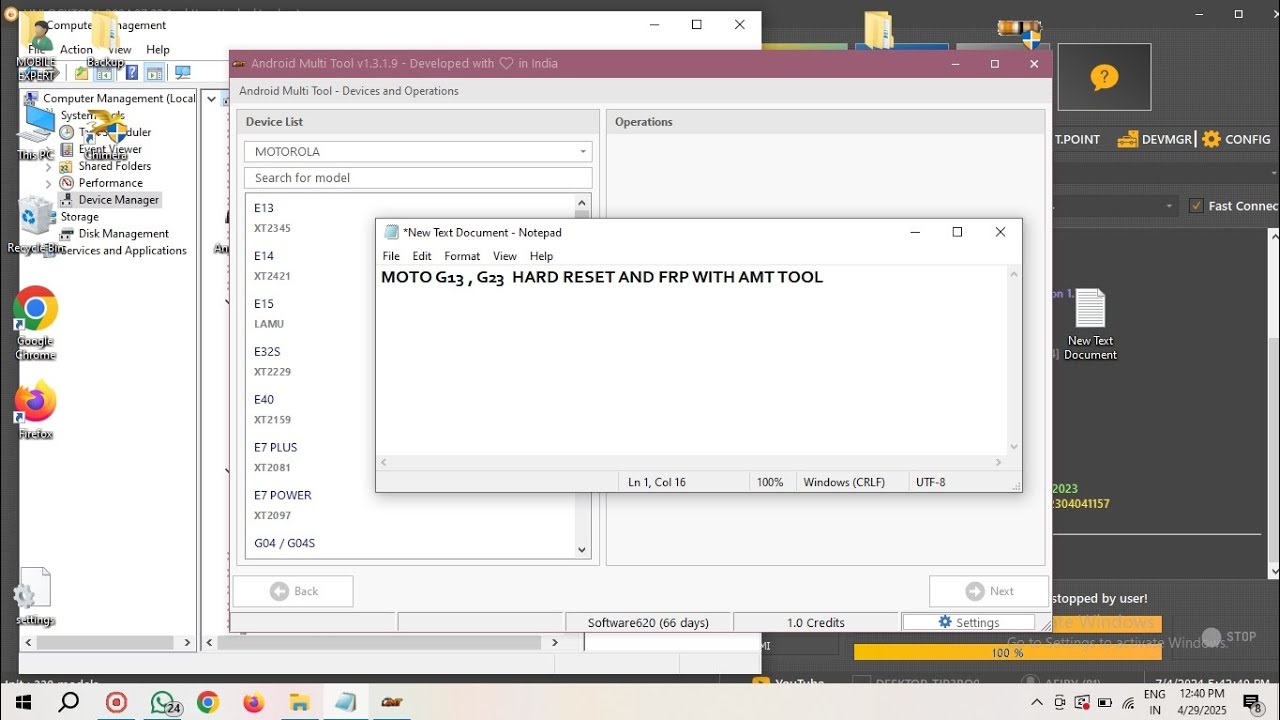Click Notepad horizontal scrollbar right arrow

tap(998, 462)
